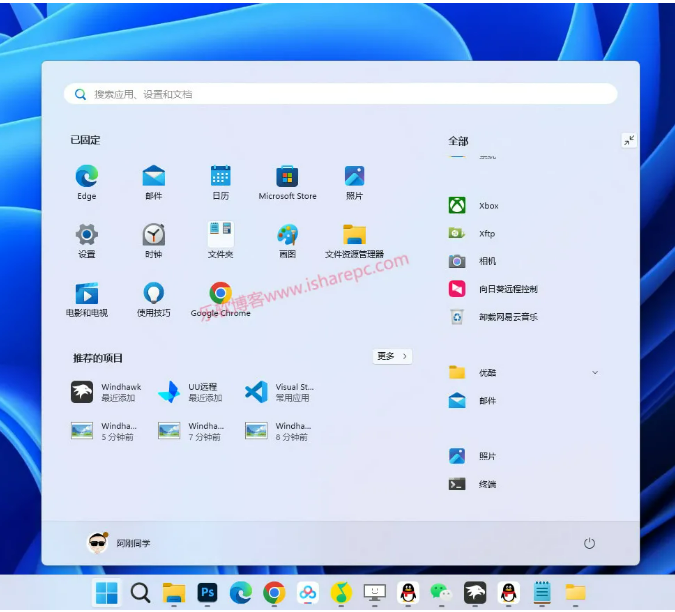Open the power options button
This screenshot has width=675, height=612.
589,543
